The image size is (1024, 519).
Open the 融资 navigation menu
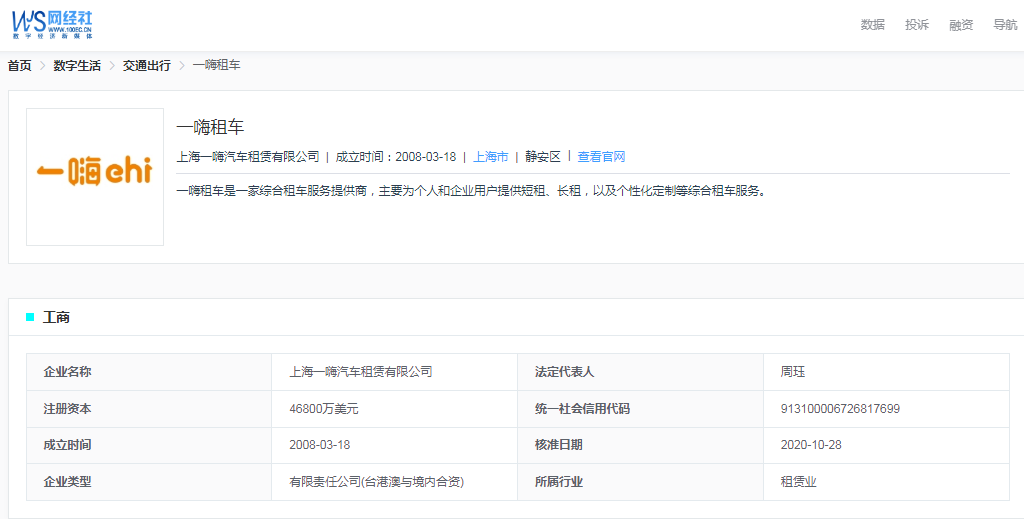(961, 25)
